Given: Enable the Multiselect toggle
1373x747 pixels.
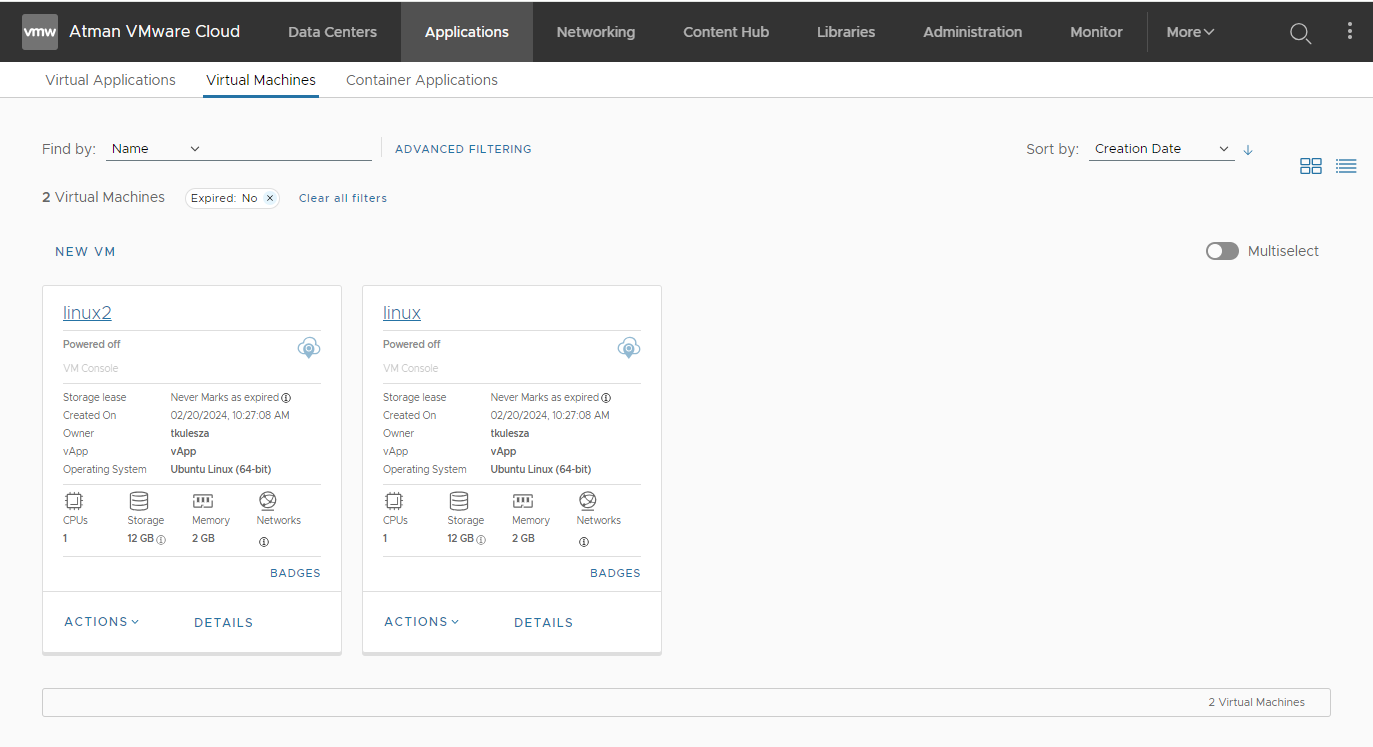Looking at the screenshot, I should pos(1222,251).
